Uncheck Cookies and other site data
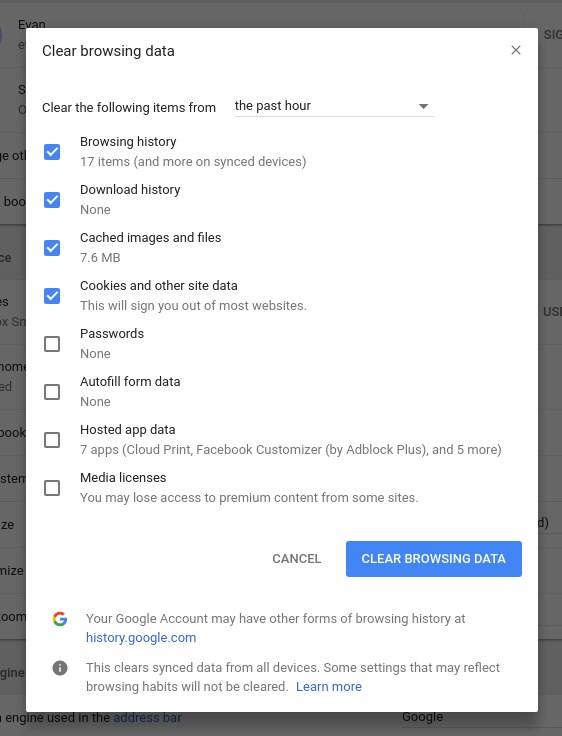This screenshot has height=736, width=562. 52,296
